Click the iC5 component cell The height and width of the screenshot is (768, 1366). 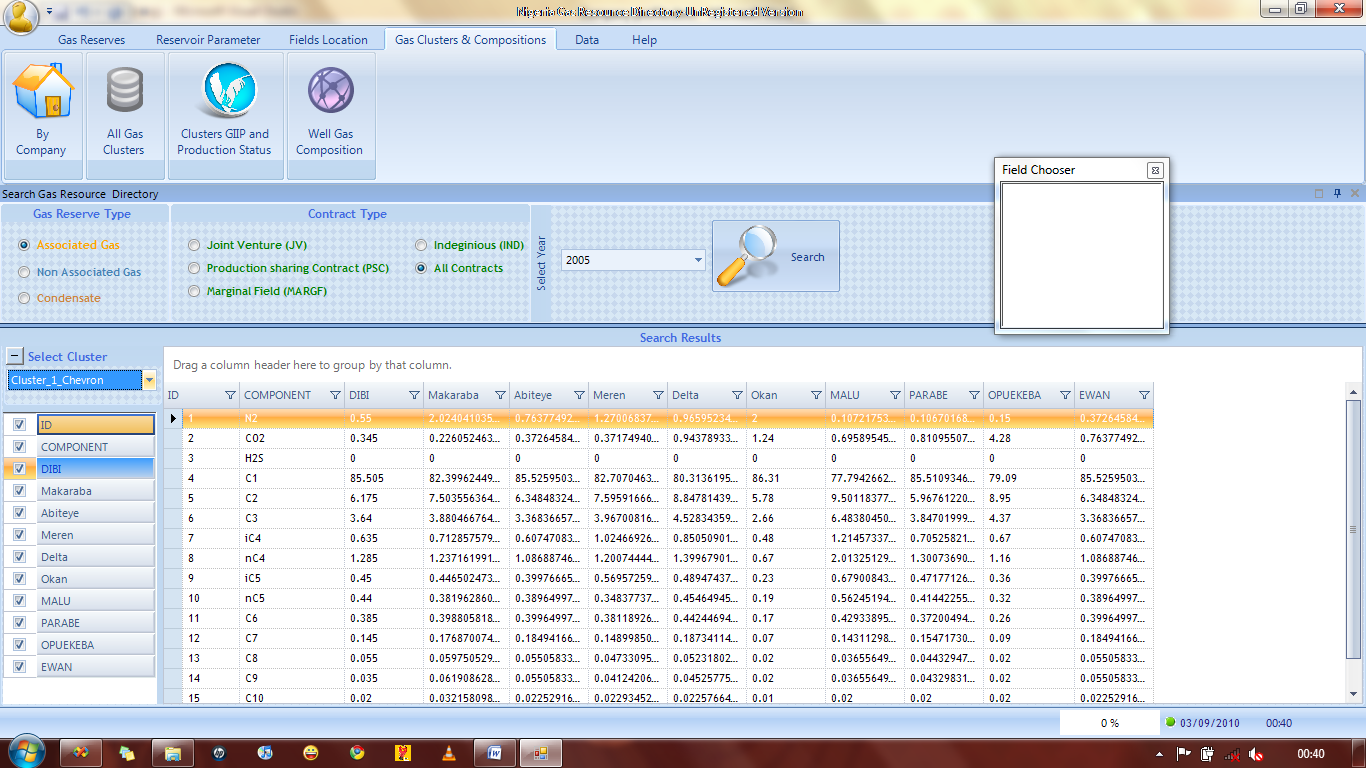point(292,578)
